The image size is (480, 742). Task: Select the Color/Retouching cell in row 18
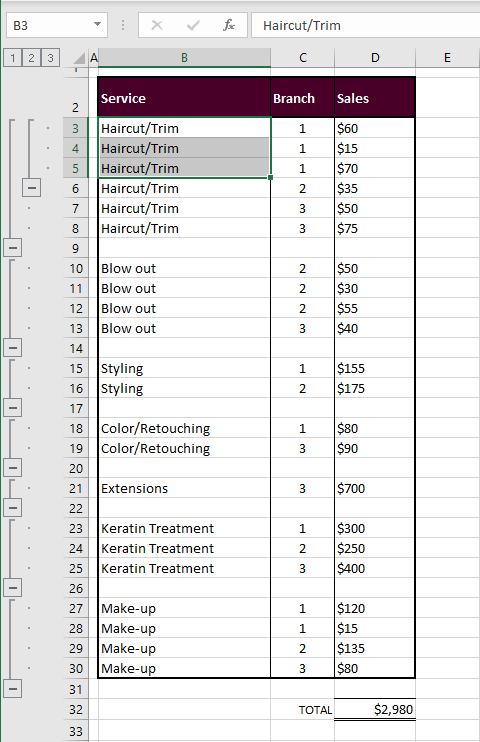point(184,428)
